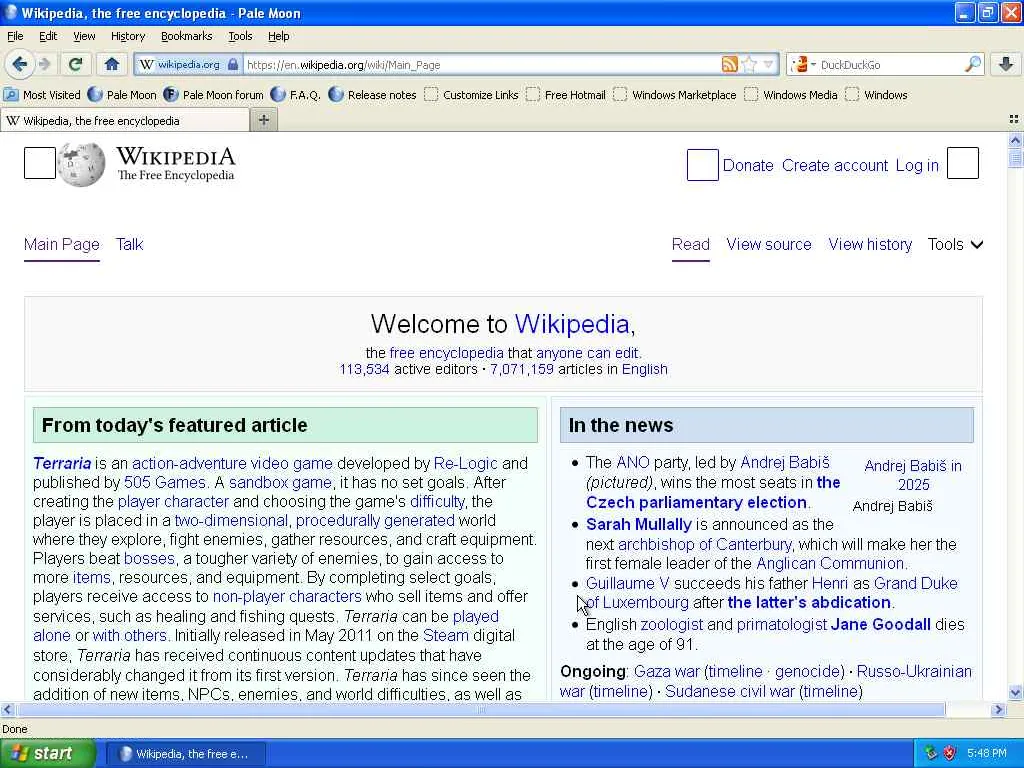Viewport: 1024px width, 768px height.
Task: Click the List all tabs grid icon
Action: tap(1014, 119)
